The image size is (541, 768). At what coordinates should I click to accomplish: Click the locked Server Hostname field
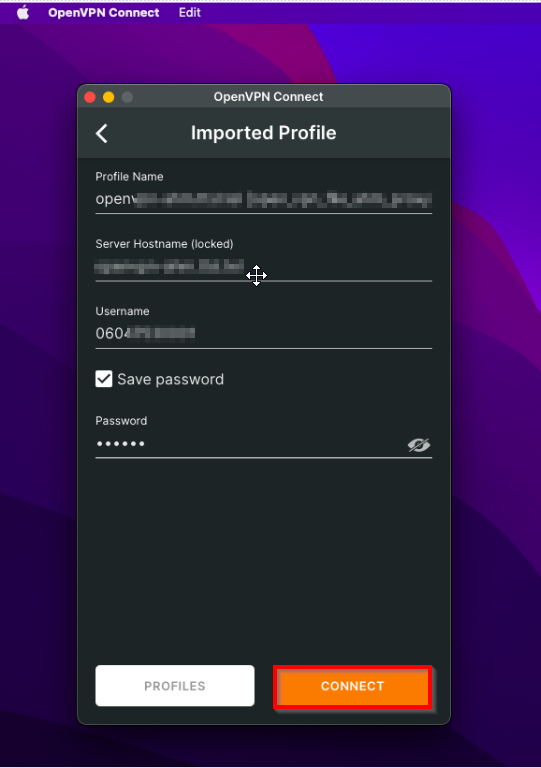pos(263,267)
